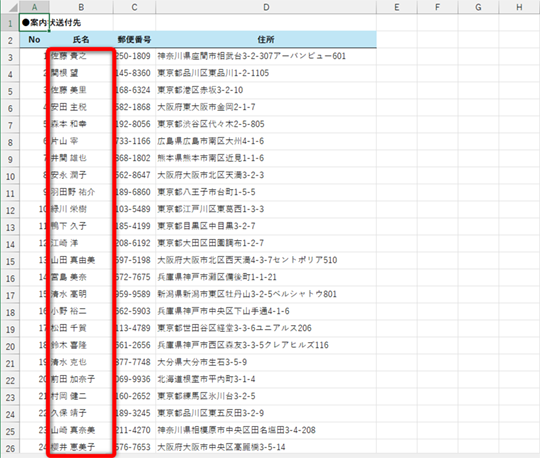This screenshot has height=458, width=540.
Task: Click the postal code ending 5489
Action: (x=134, y=209)
